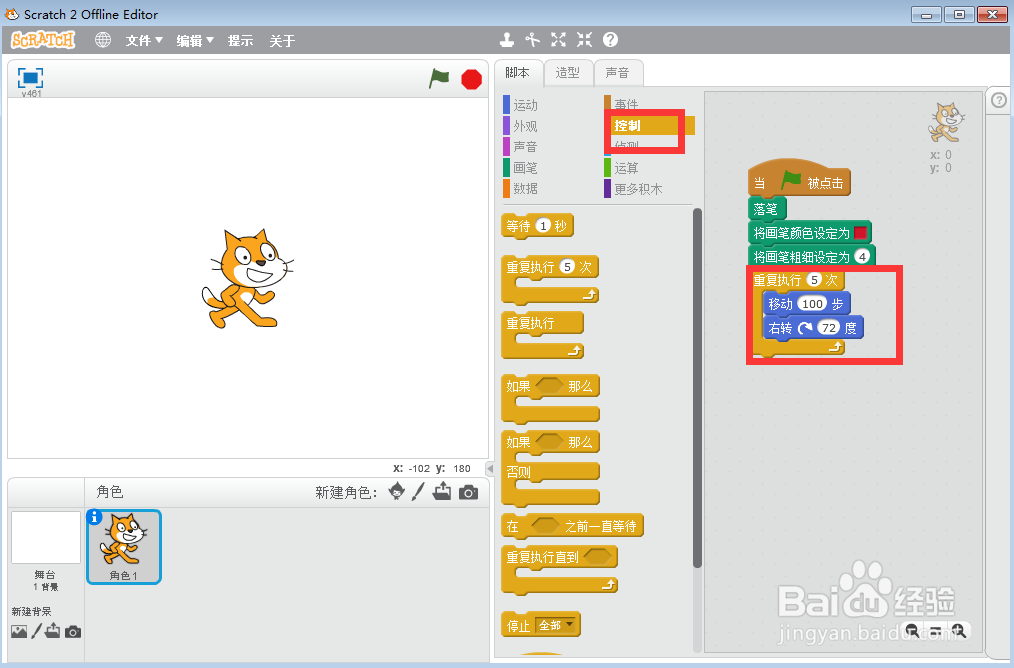1014x668 pixels.
Task: Select the grow sprite tool
Action: pos(558,39)
